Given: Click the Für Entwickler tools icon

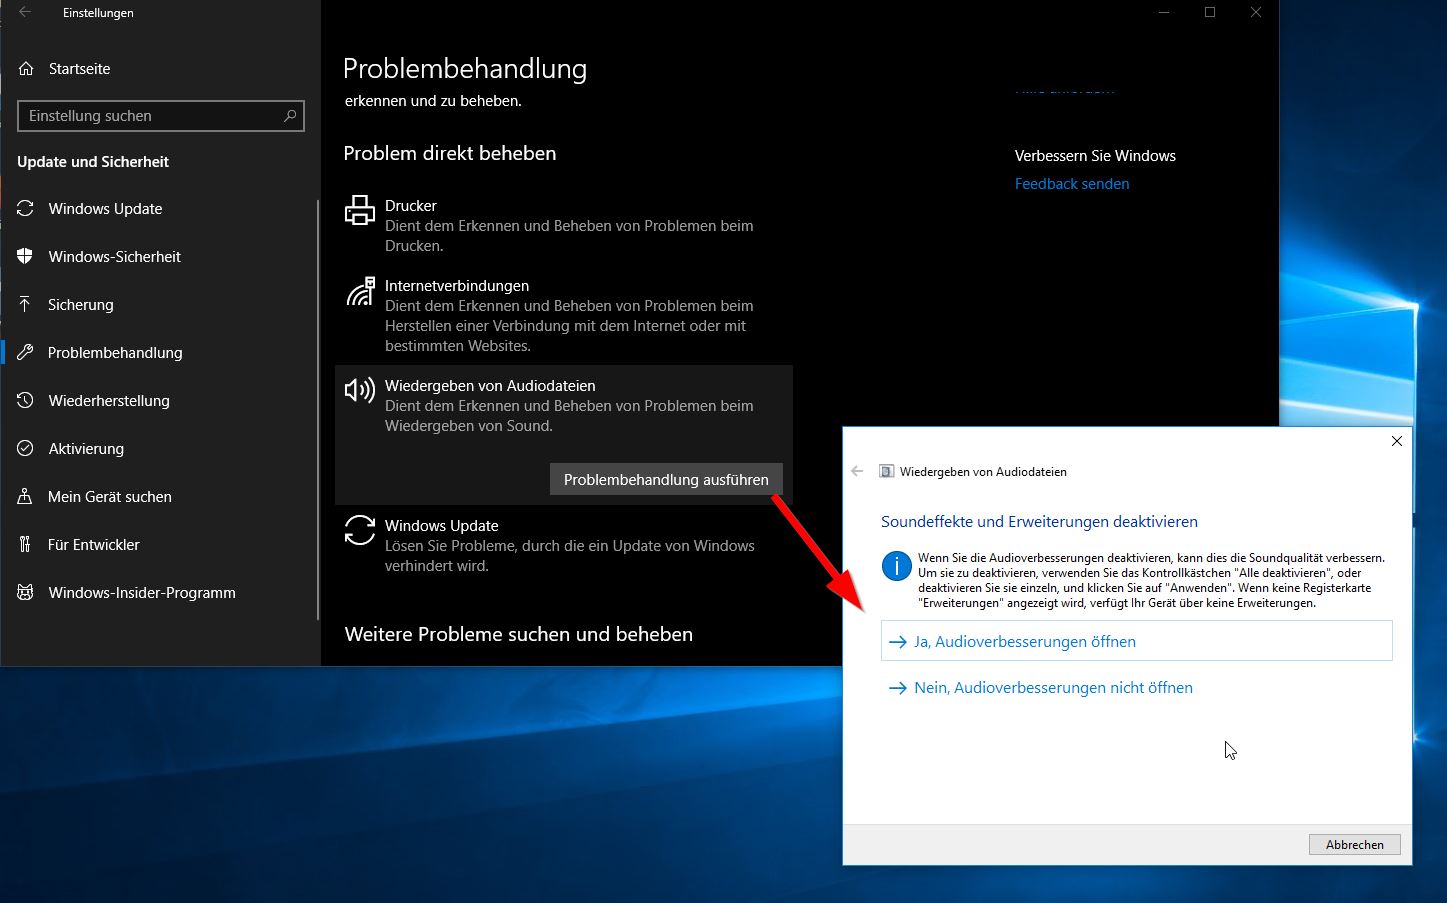Looking at the screenshot, I should (26, 545).
